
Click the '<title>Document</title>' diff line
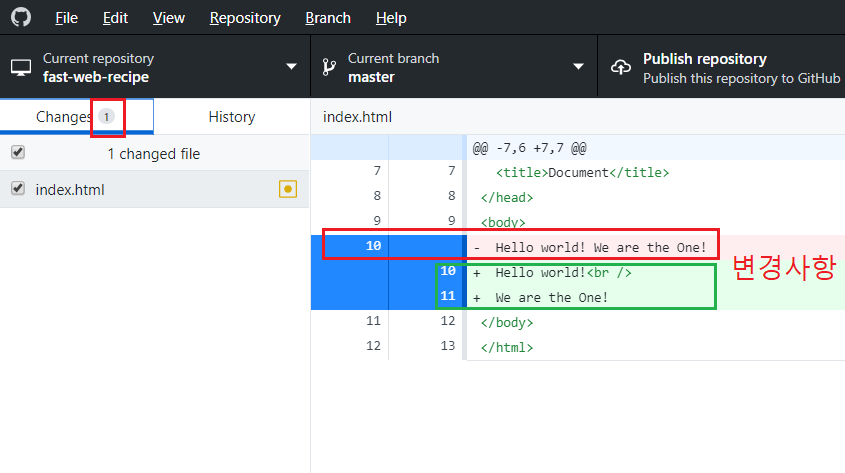(x=582, y=172)
